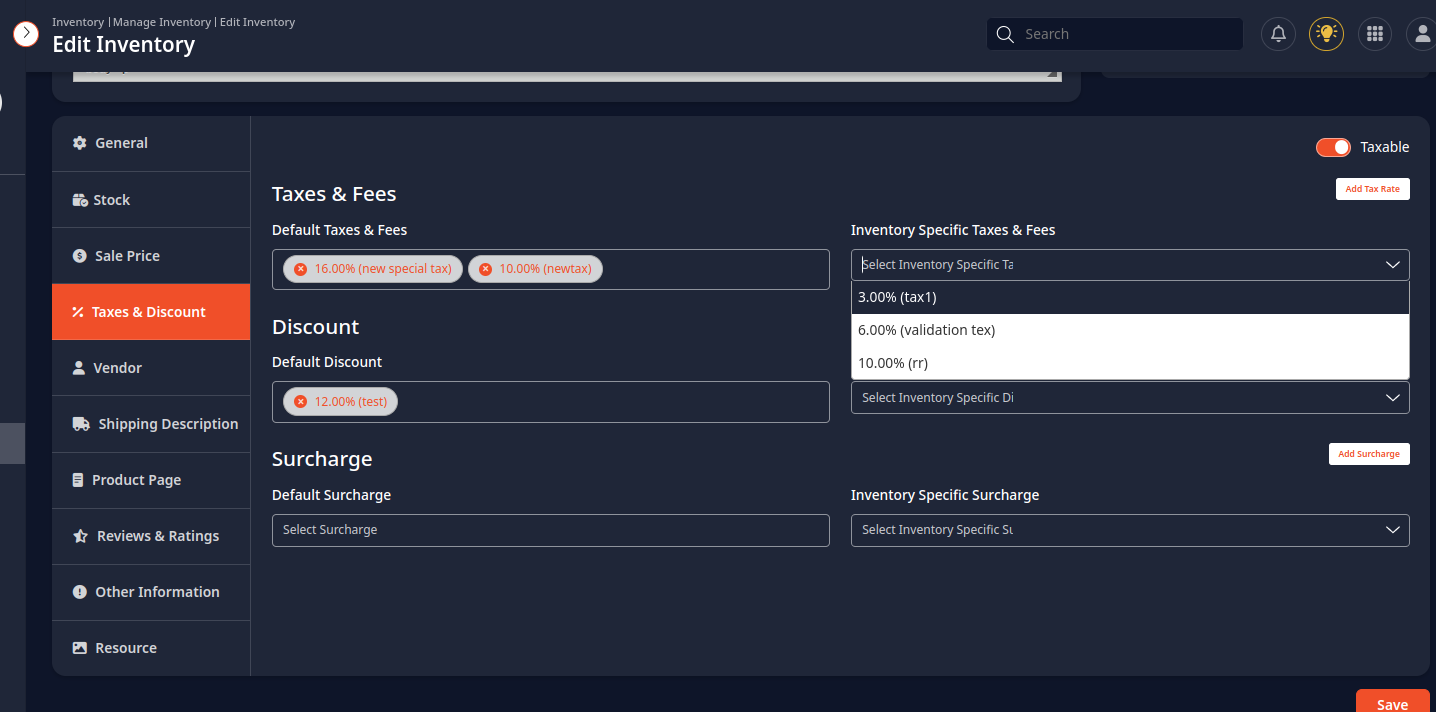Remove the 10.00% (newtax) chip
The width and height of the screenshot is (1436, 712).
(x=485, y=269)
